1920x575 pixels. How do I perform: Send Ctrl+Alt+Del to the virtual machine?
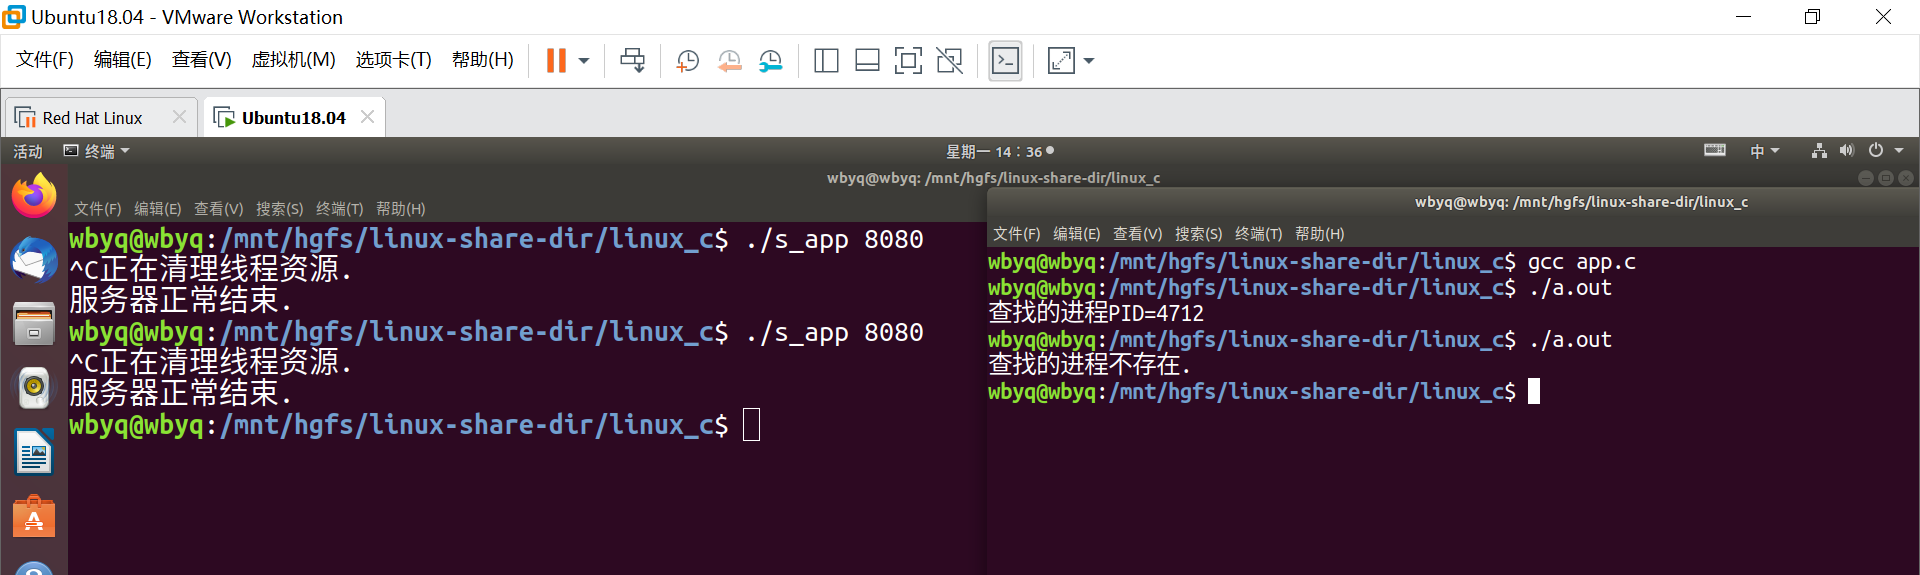point(633,61)
